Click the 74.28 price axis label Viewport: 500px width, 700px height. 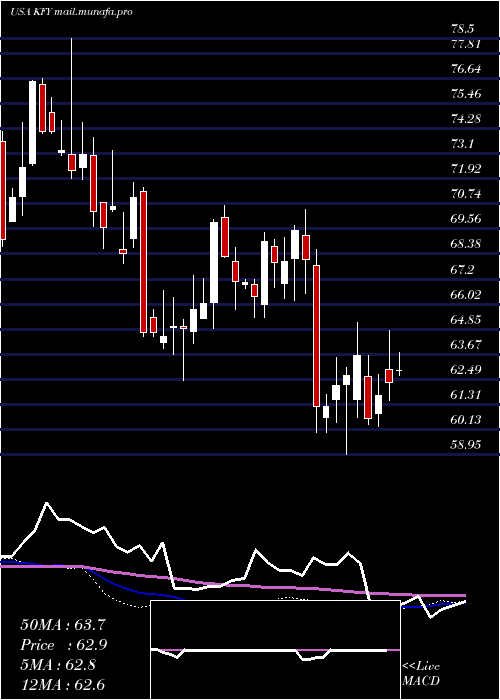(467, 119)
